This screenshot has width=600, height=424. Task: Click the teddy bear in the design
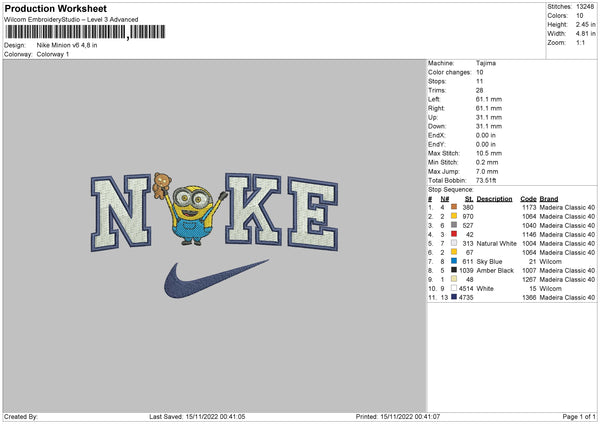point(162,185)
